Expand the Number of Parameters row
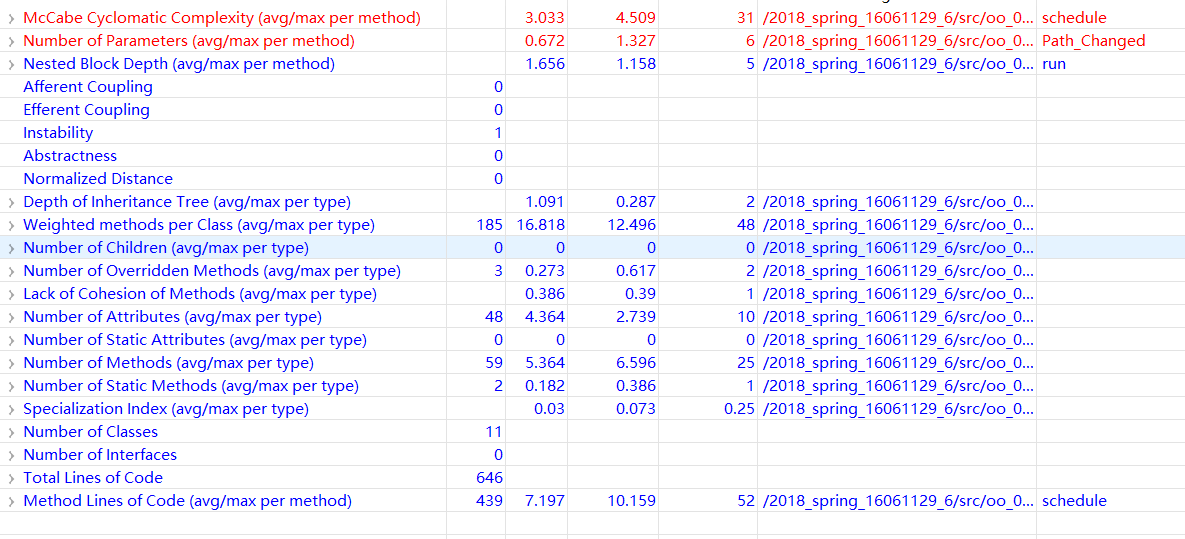1185x539 pixels. [x=11, y=41]
